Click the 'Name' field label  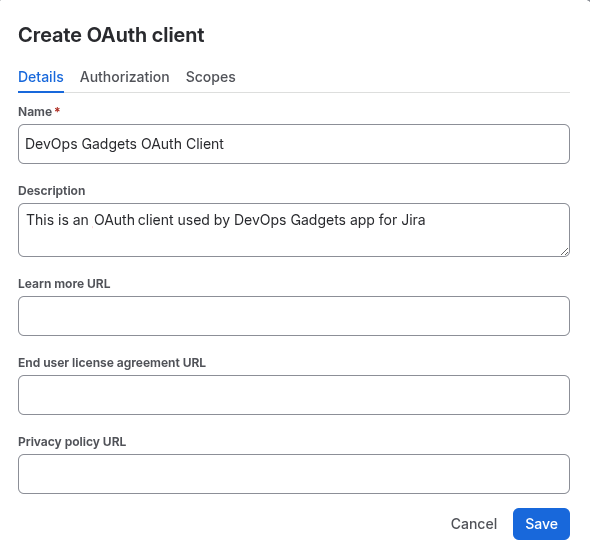35,112
